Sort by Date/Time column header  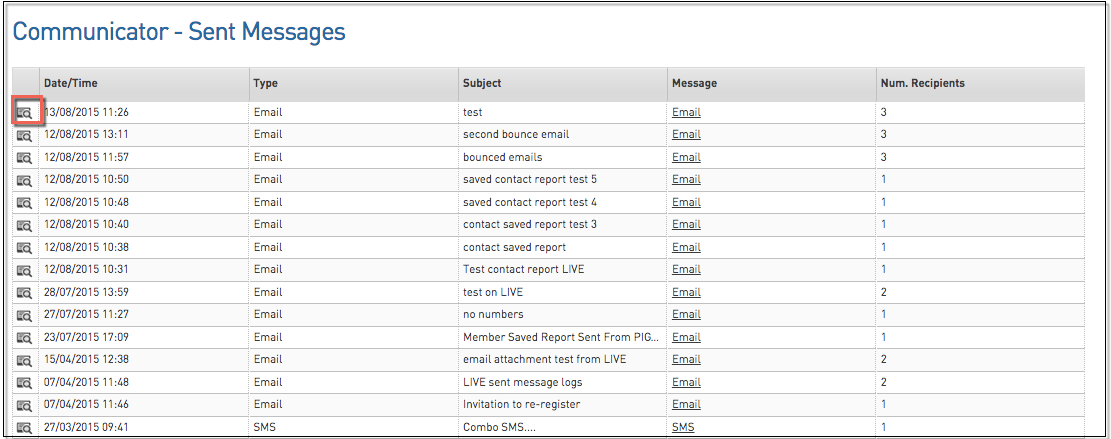[70, 83]
